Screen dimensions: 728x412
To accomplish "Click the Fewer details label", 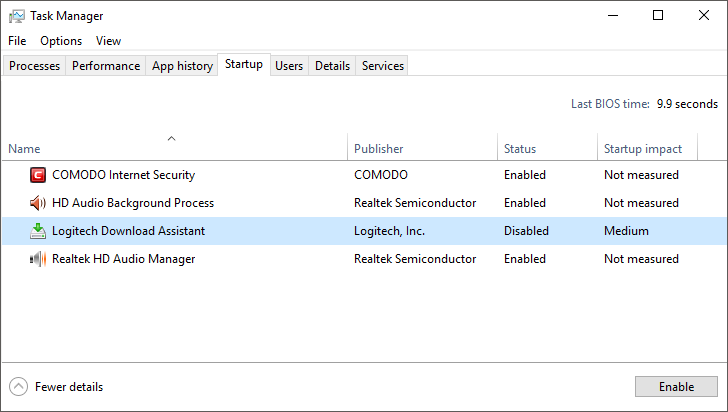I will pyautogui.click(x=69, y=387).
